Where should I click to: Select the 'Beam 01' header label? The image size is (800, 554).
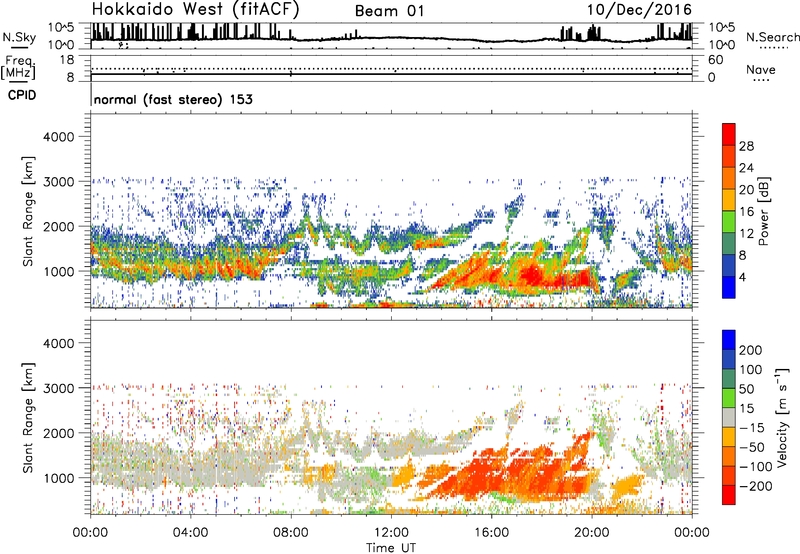389,11
